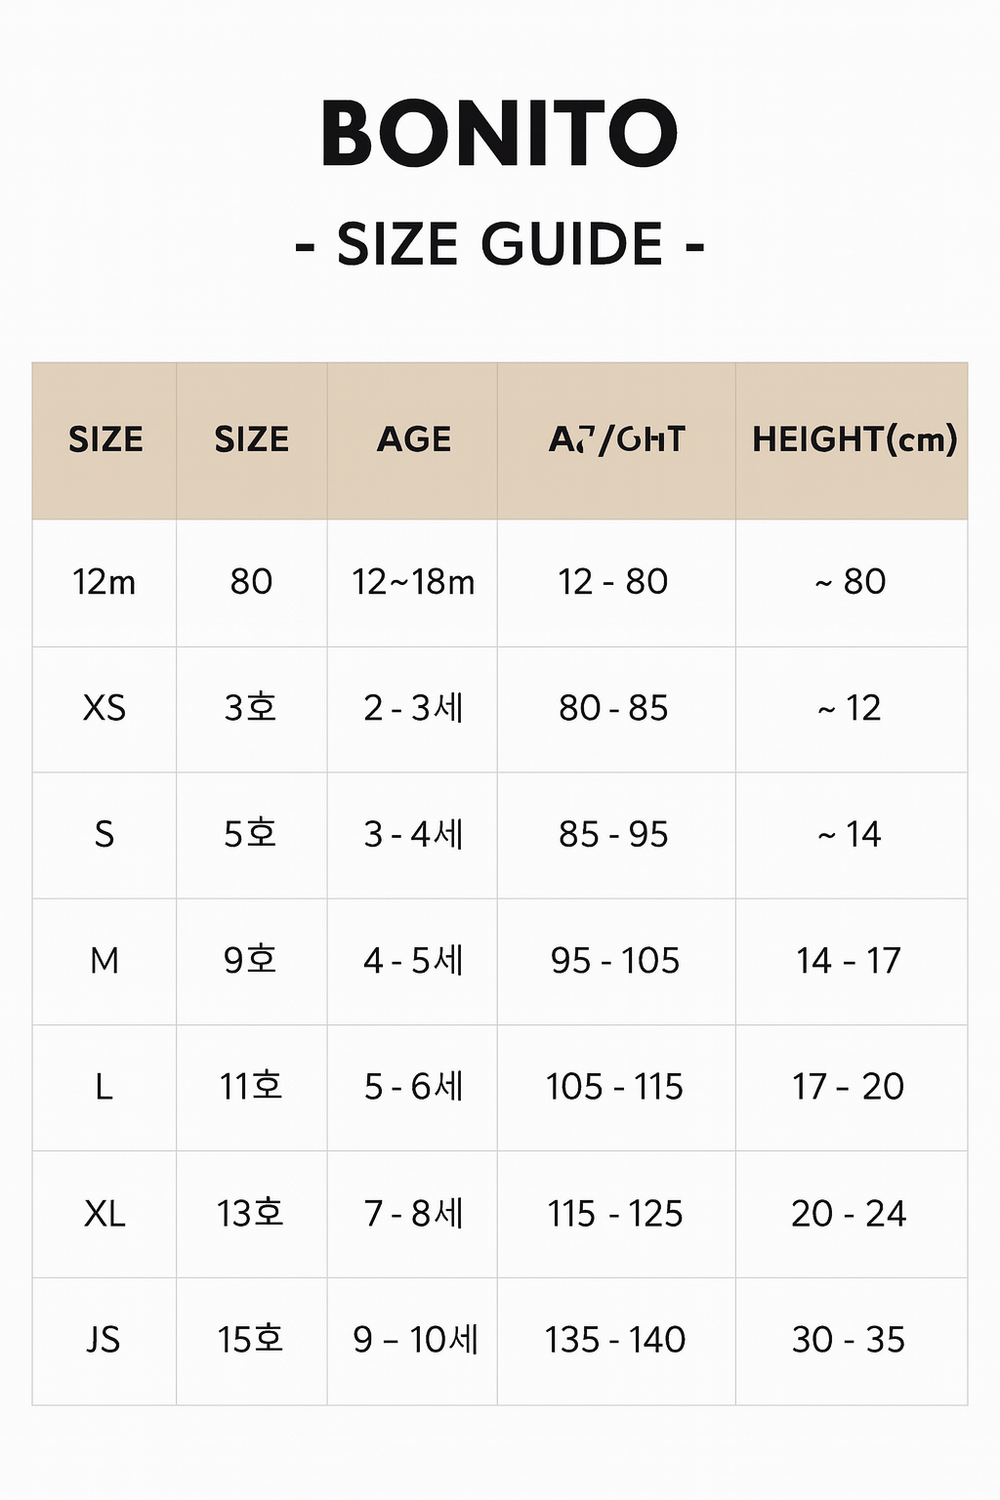Image resolution: width=1000 pixels, height=1500 pixels.
Task: Select the HEIGHT(cm) column header
Action: tap(854, 439)
